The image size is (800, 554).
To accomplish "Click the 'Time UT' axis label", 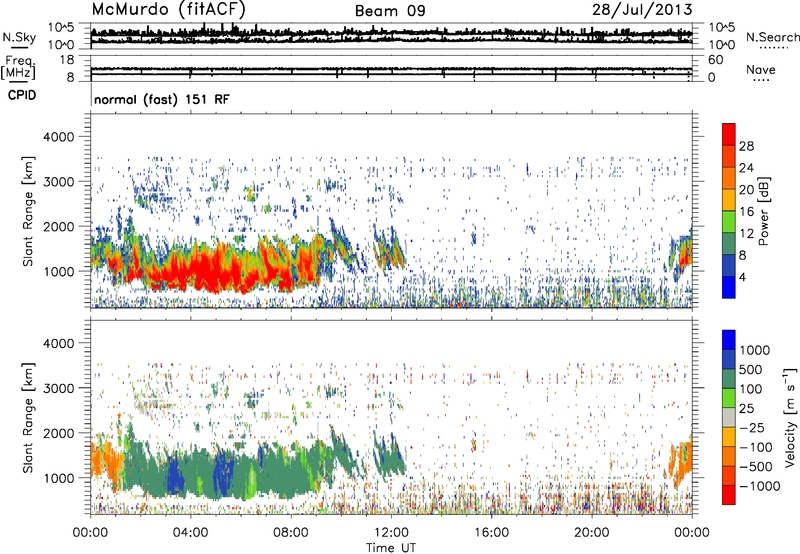I will [x=391, y=548].
